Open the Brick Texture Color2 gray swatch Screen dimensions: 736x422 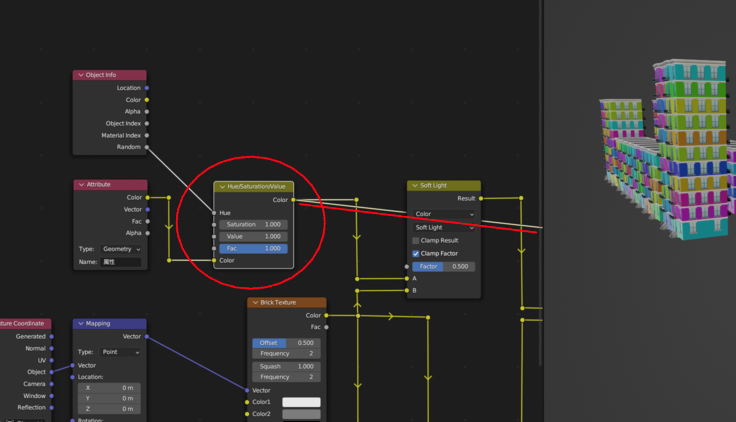tap(301, 414)
